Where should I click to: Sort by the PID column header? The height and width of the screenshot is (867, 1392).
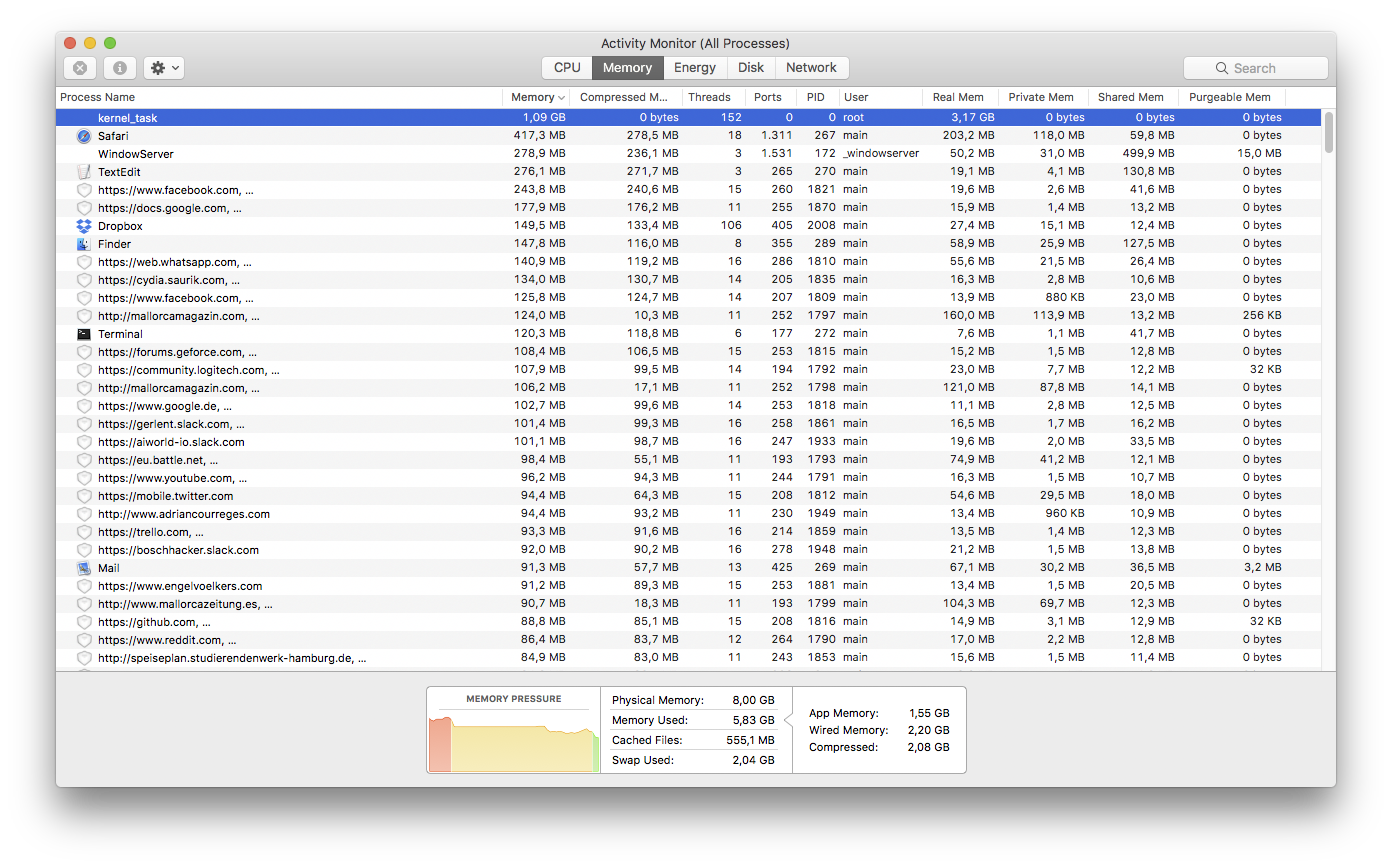[816, 97]
